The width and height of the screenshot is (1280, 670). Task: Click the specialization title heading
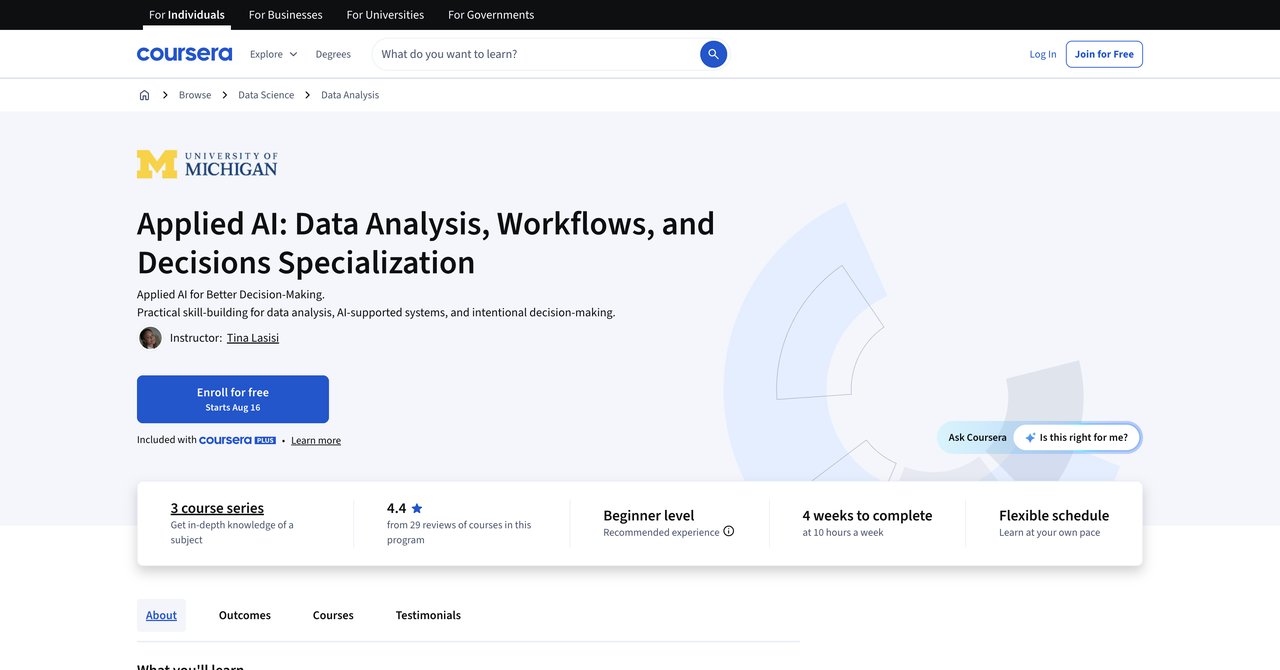tap(426, 242)
